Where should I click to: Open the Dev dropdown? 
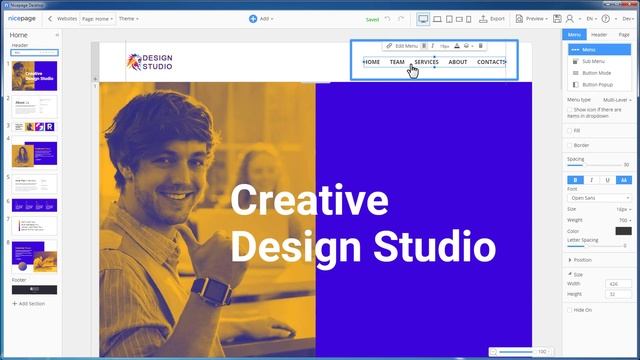point(628,19)
